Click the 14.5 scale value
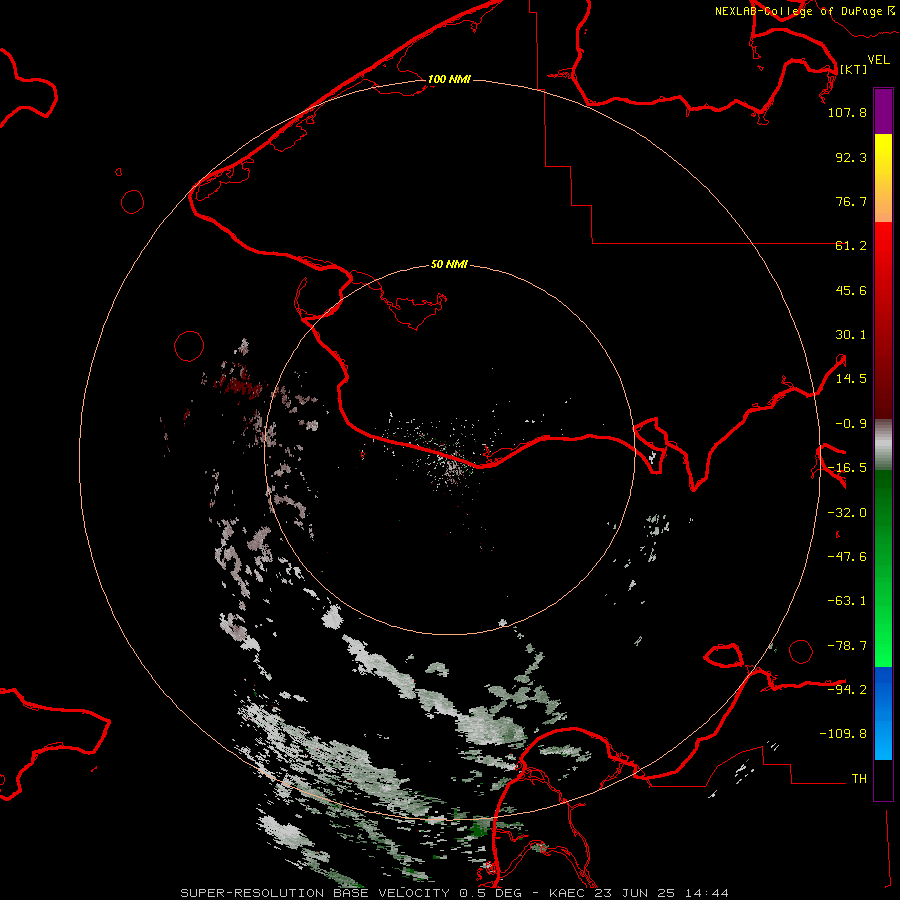This screenshot has height=900, width=900. pos(851,379)
